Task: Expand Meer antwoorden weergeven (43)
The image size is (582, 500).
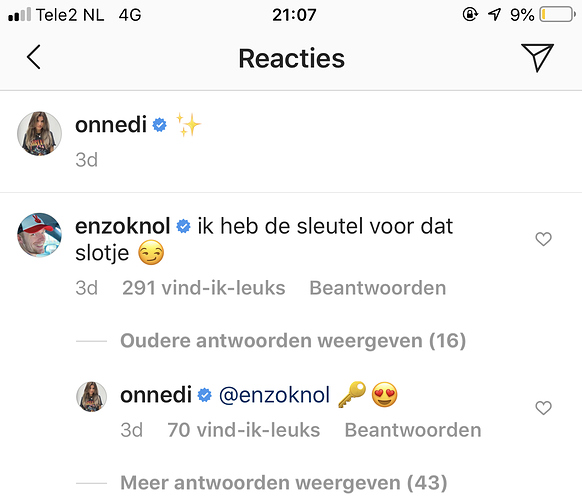Action: [284, 483]
